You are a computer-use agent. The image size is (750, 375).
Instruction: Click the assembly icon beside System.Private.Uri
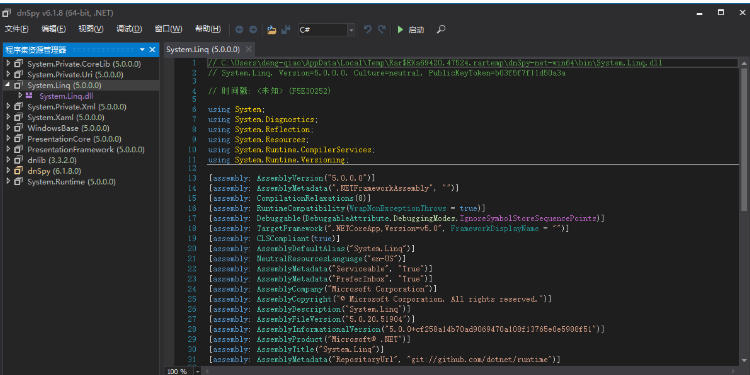coord(18,74)
